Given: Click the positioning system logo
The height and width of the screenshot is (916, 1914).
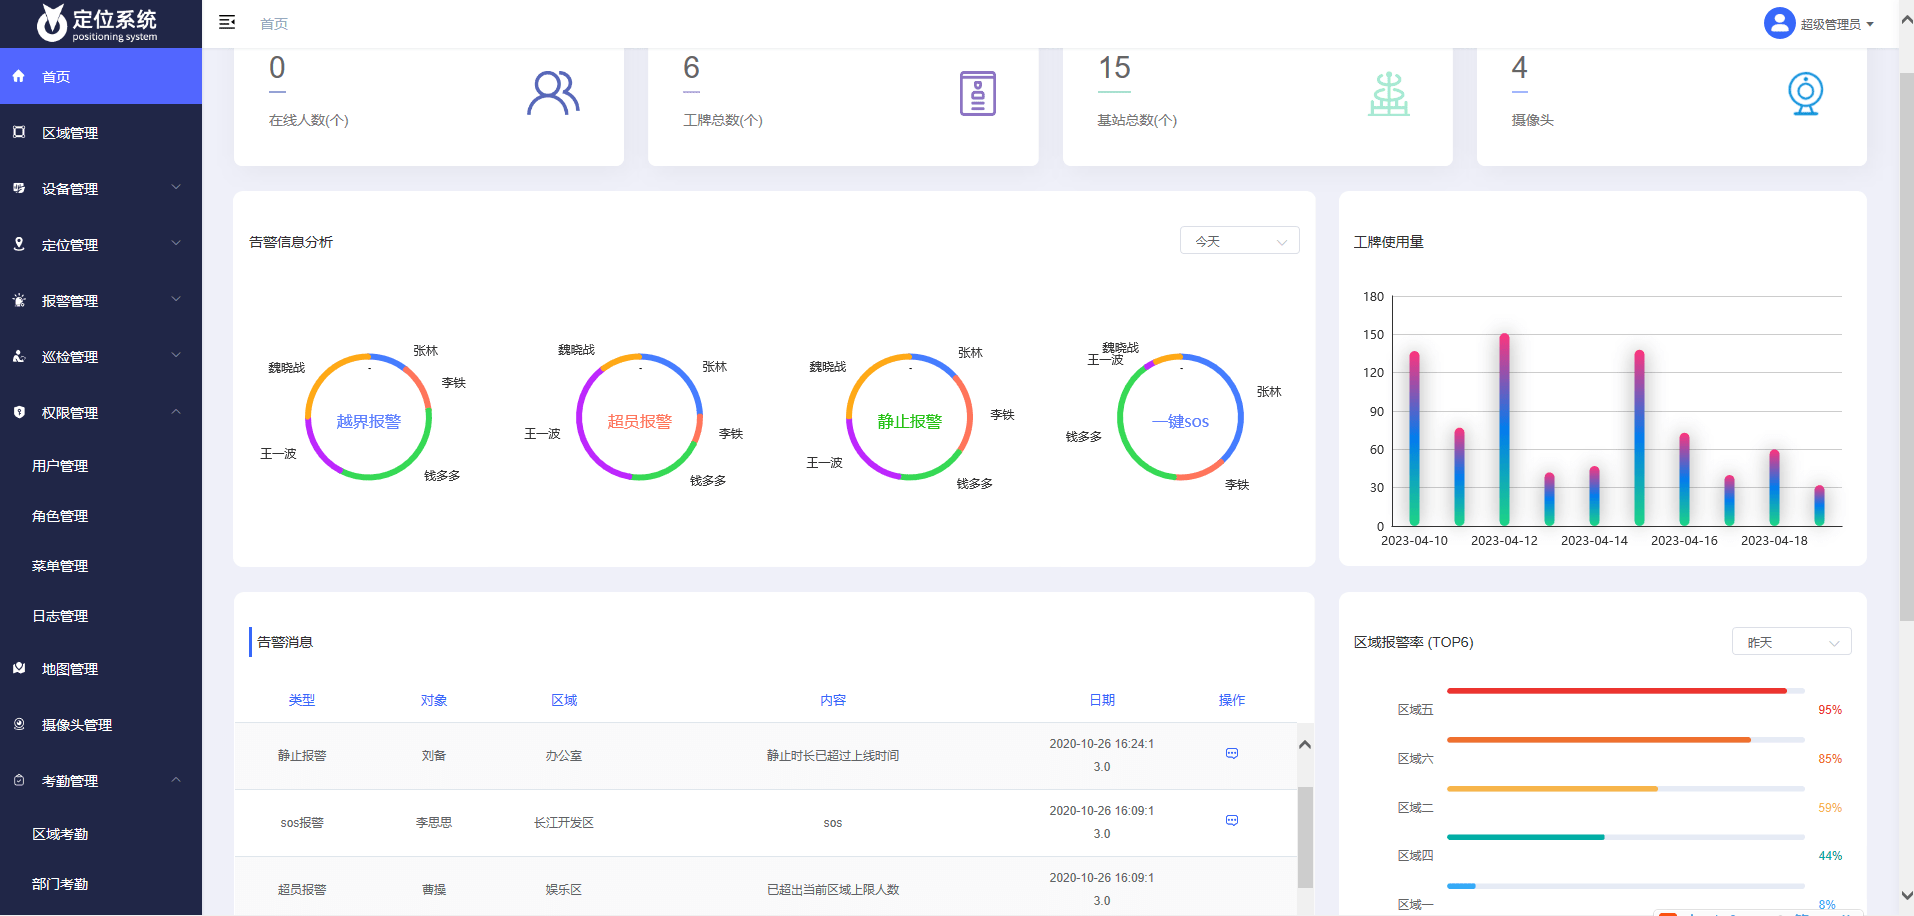Looking at the screenshot, I should [x=98, y=23].
